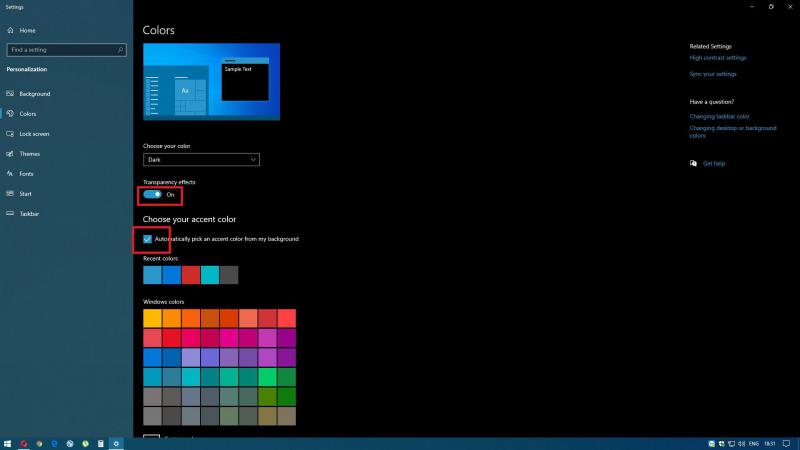Open the Start settings page
This screenshot has height=450, width=800.
[25, 194]
